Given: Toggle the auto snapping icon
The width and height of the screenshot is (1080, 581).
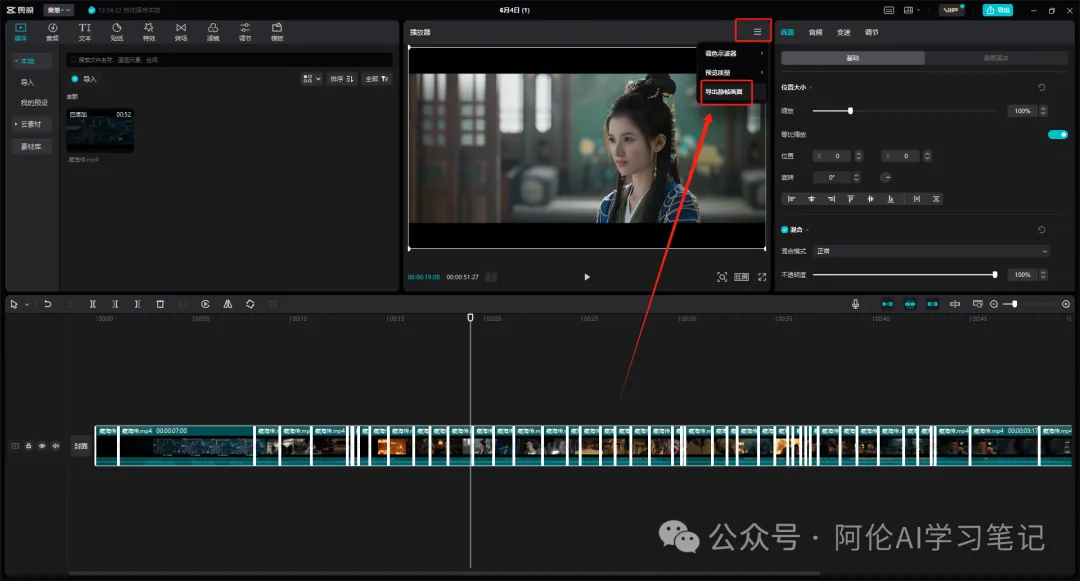Looking at the screenshot, I should point(910,304).
